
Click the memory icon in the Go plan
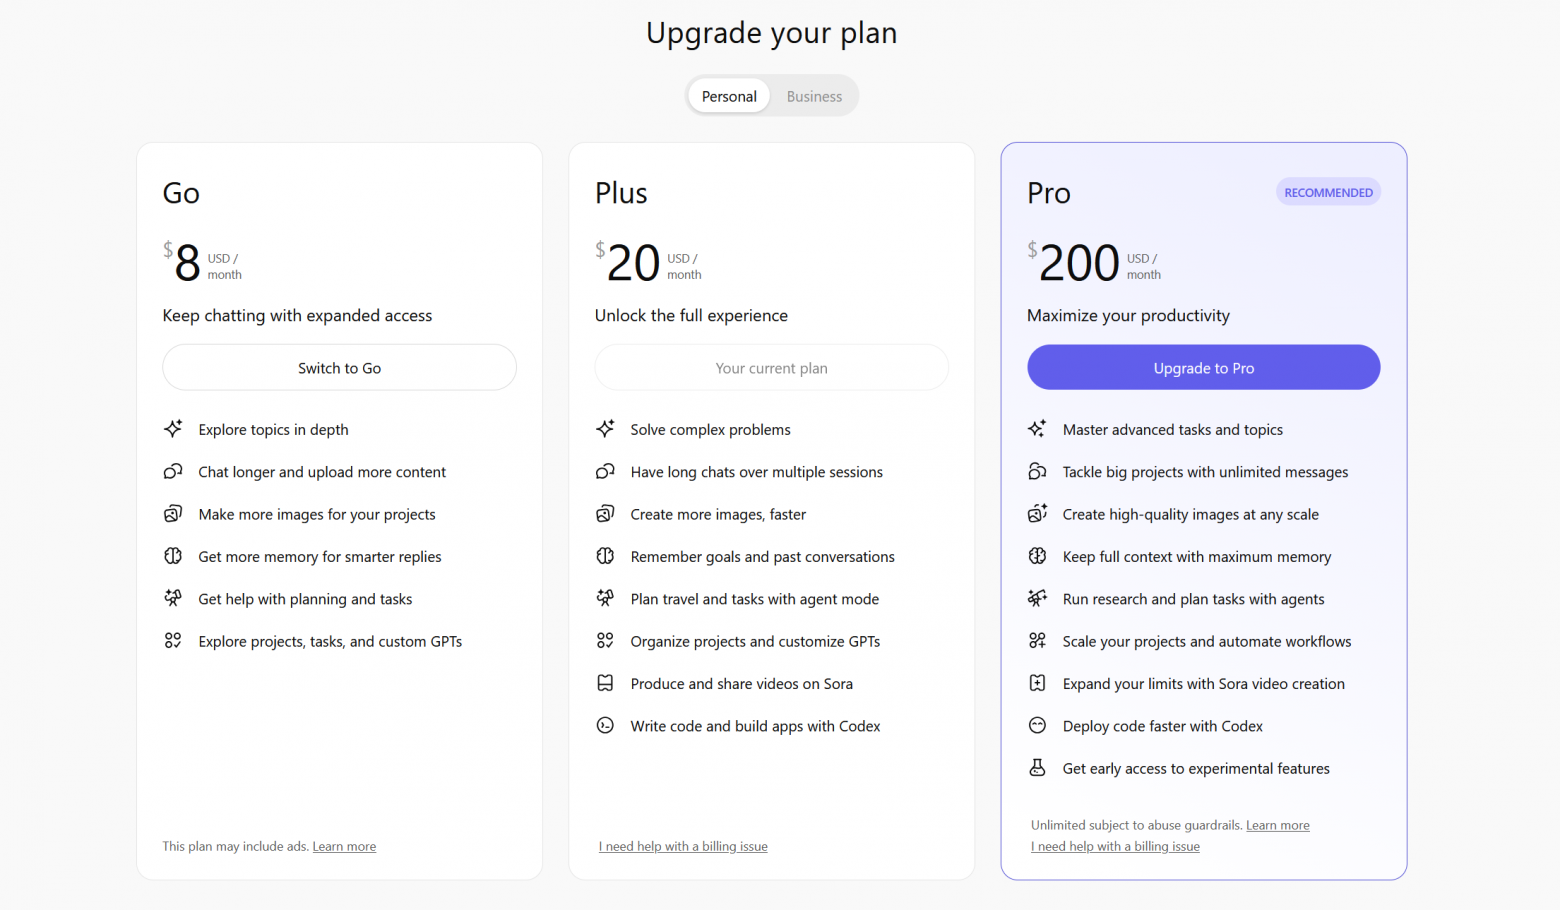(x=173, y=556)
